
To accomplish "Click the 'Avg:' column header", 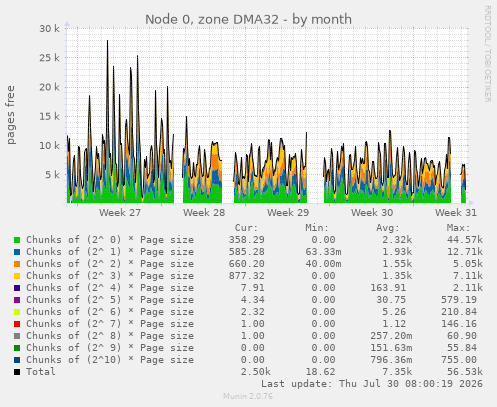I will tap(388, 228).
